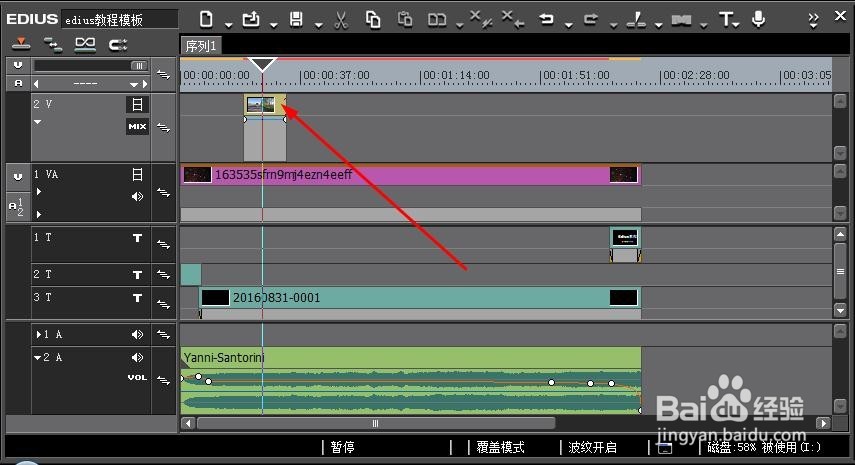Screen dimensions: 855x465
Task: Toggle insert/overwrite mode icon
Action: [21, 44]
